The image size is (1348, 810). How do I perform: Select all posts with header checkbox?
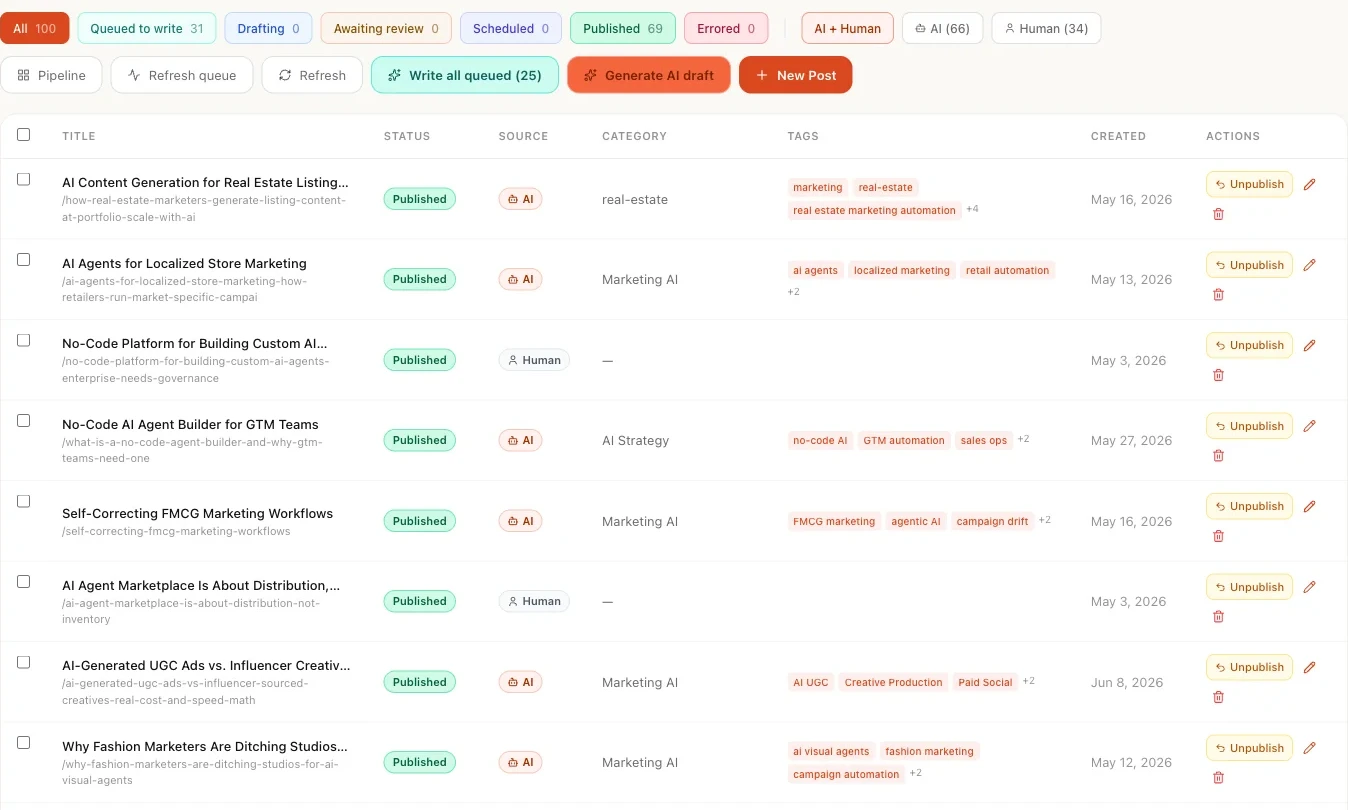(x=24, y=135)
